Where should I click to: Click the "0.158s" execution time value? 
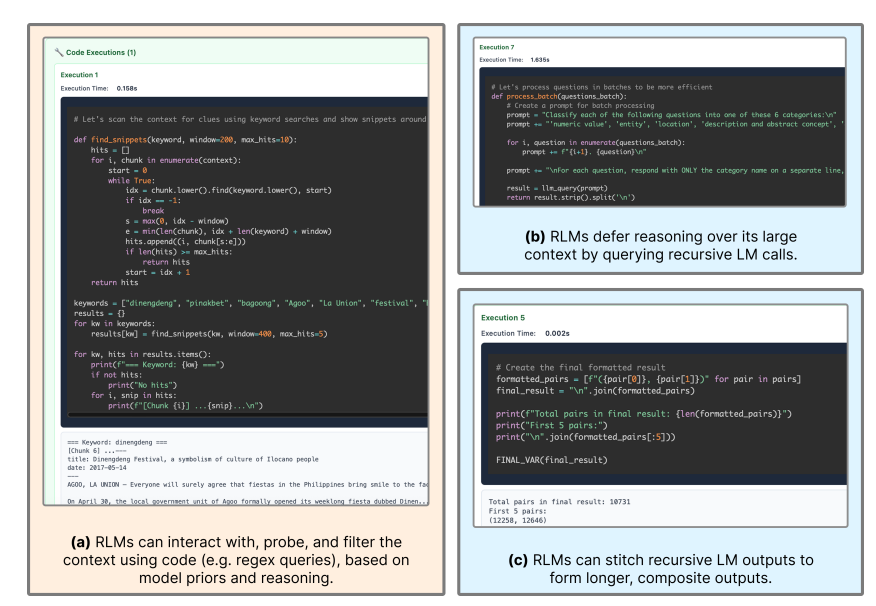click(x=127, y=88)
